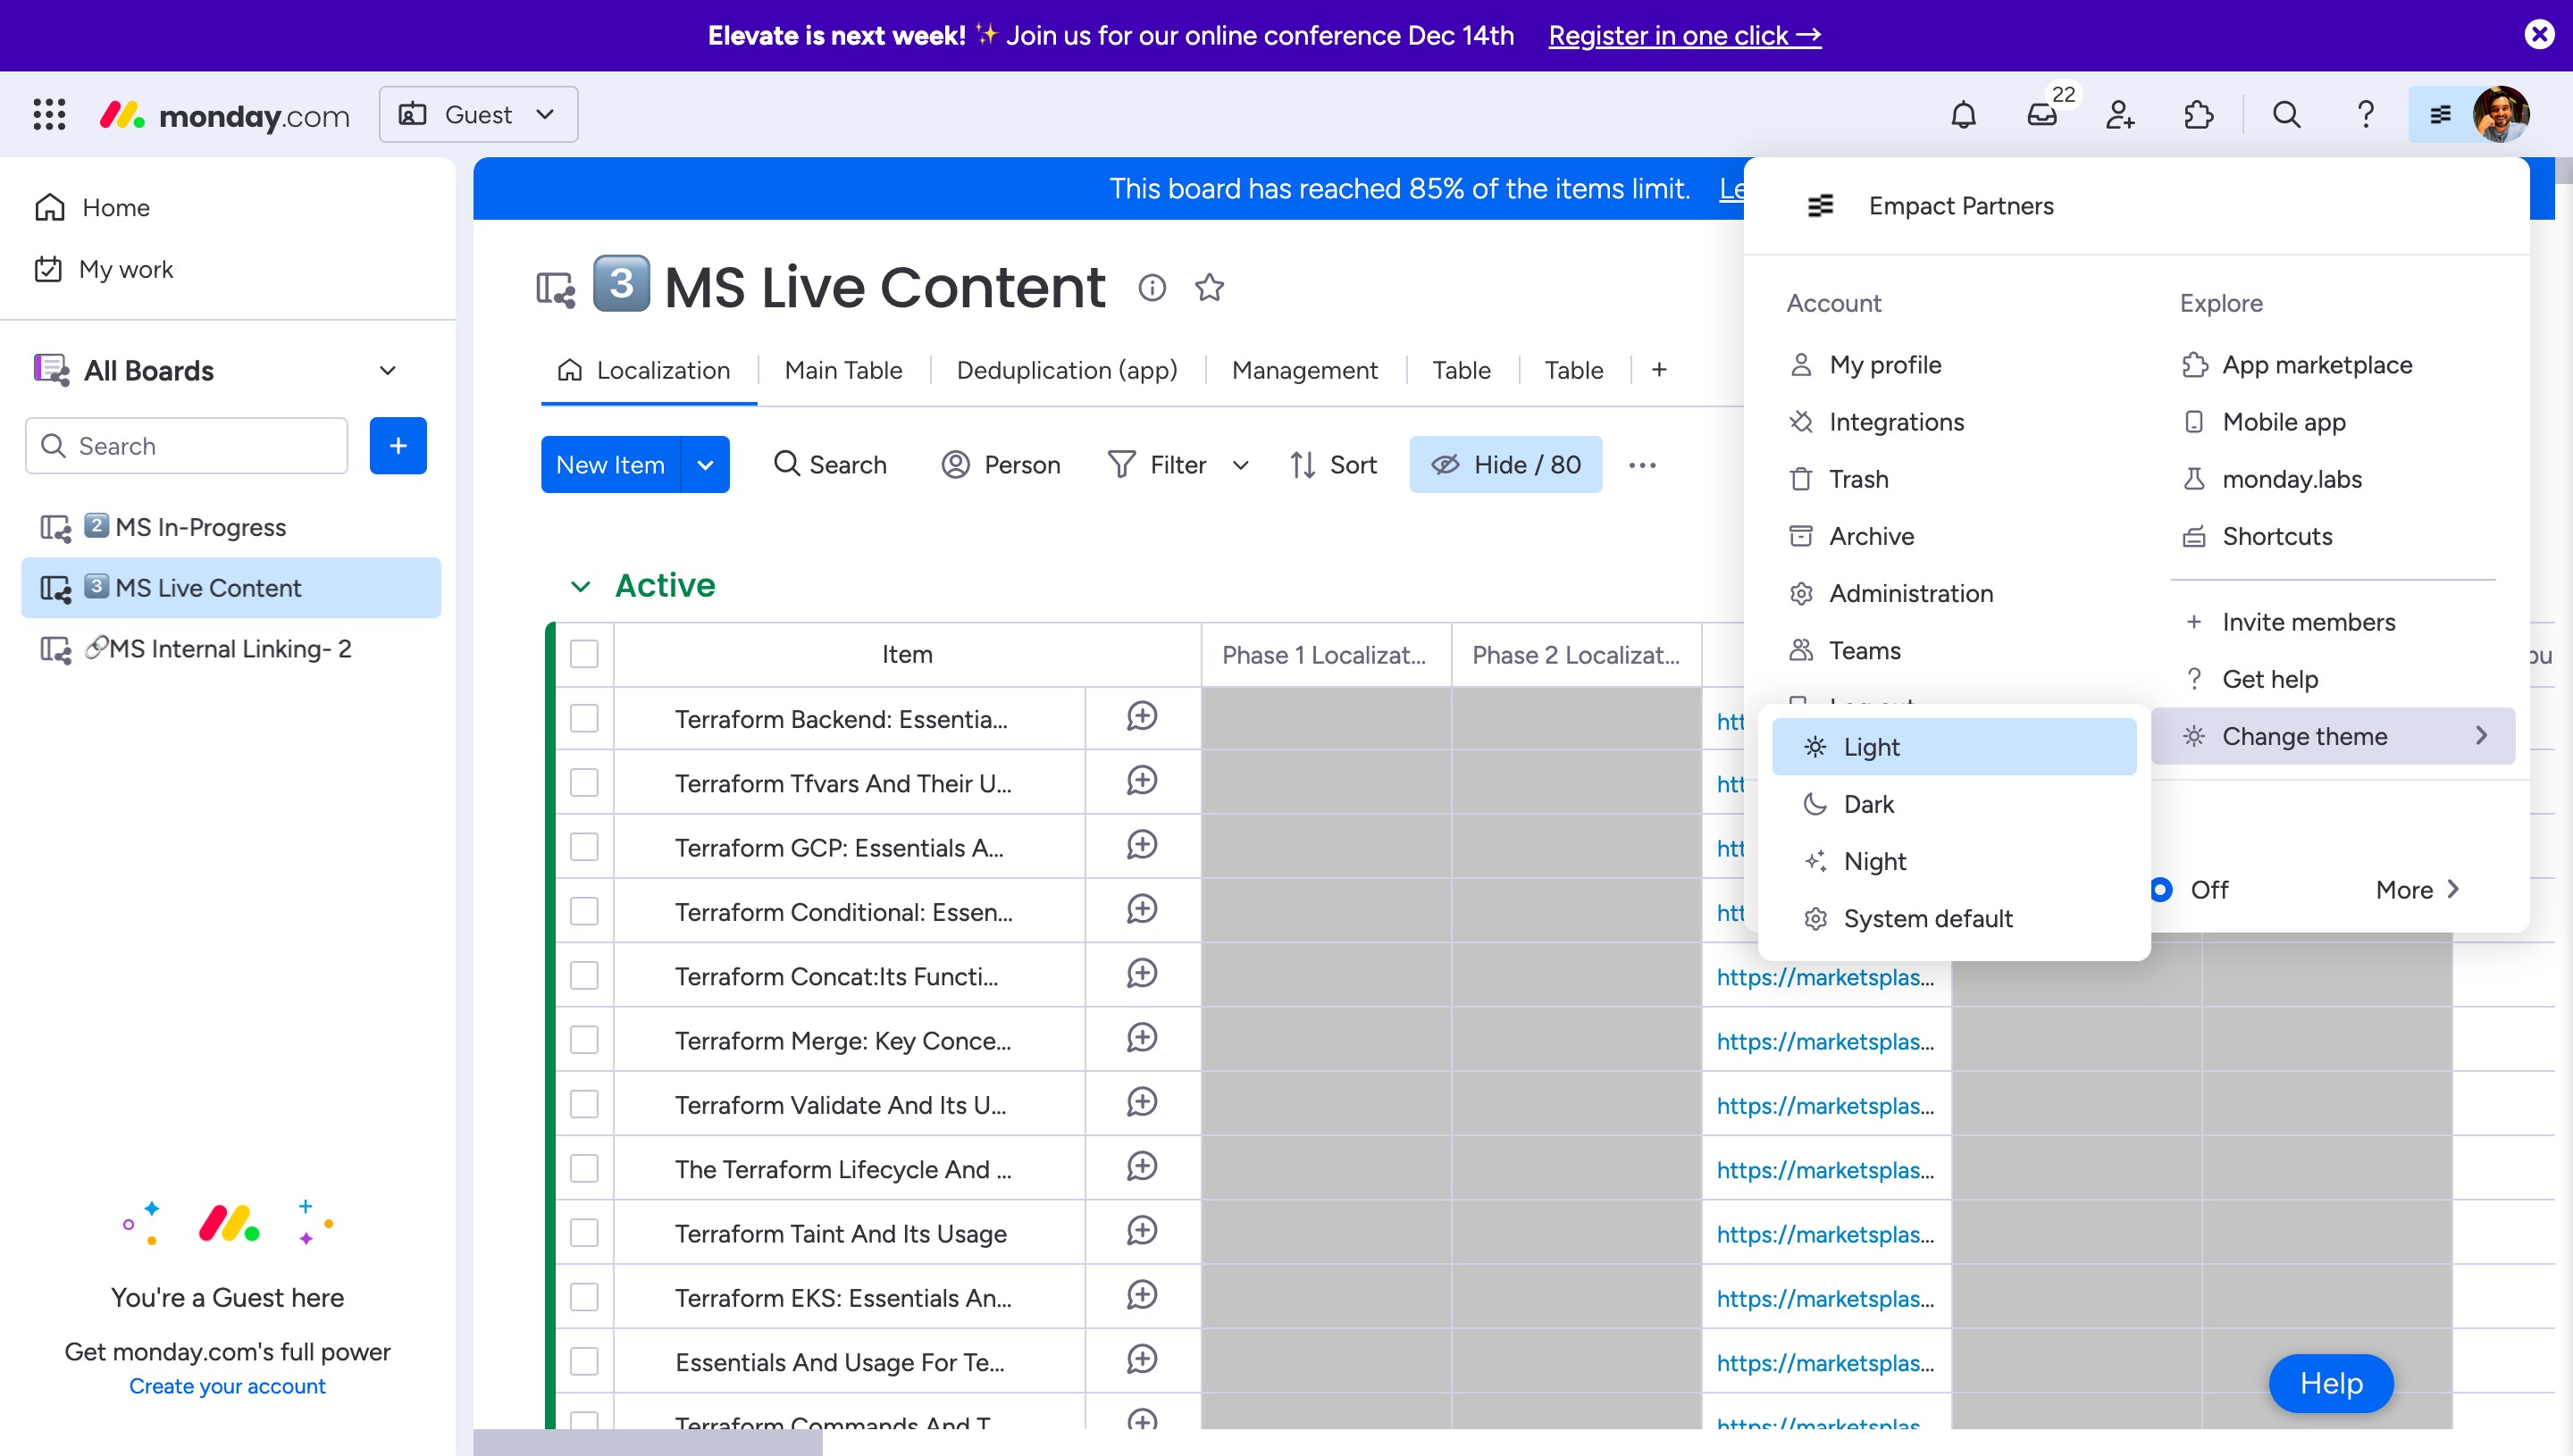Image resolution: width=2573 pixels, height=1456 pixels.
Task: Select the Dark theme option
Action: (1868, 804)
